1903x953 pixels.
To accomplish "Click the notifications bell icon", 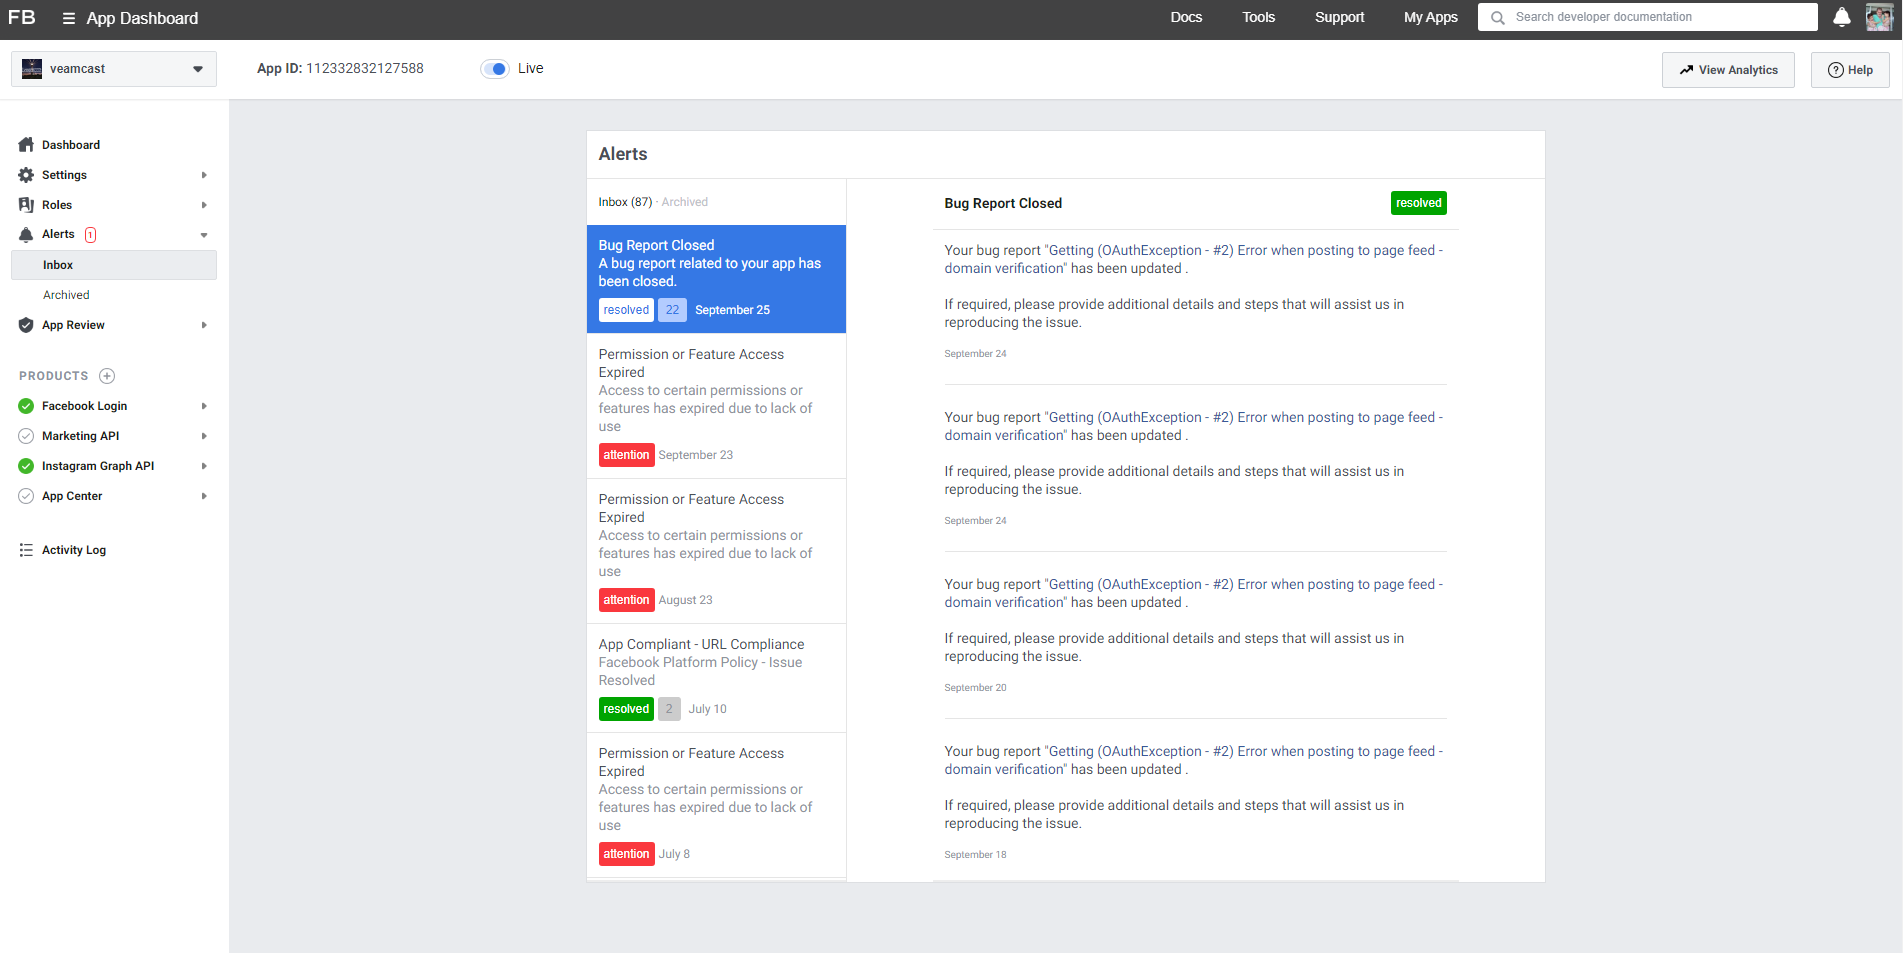I will (1841, 17).
